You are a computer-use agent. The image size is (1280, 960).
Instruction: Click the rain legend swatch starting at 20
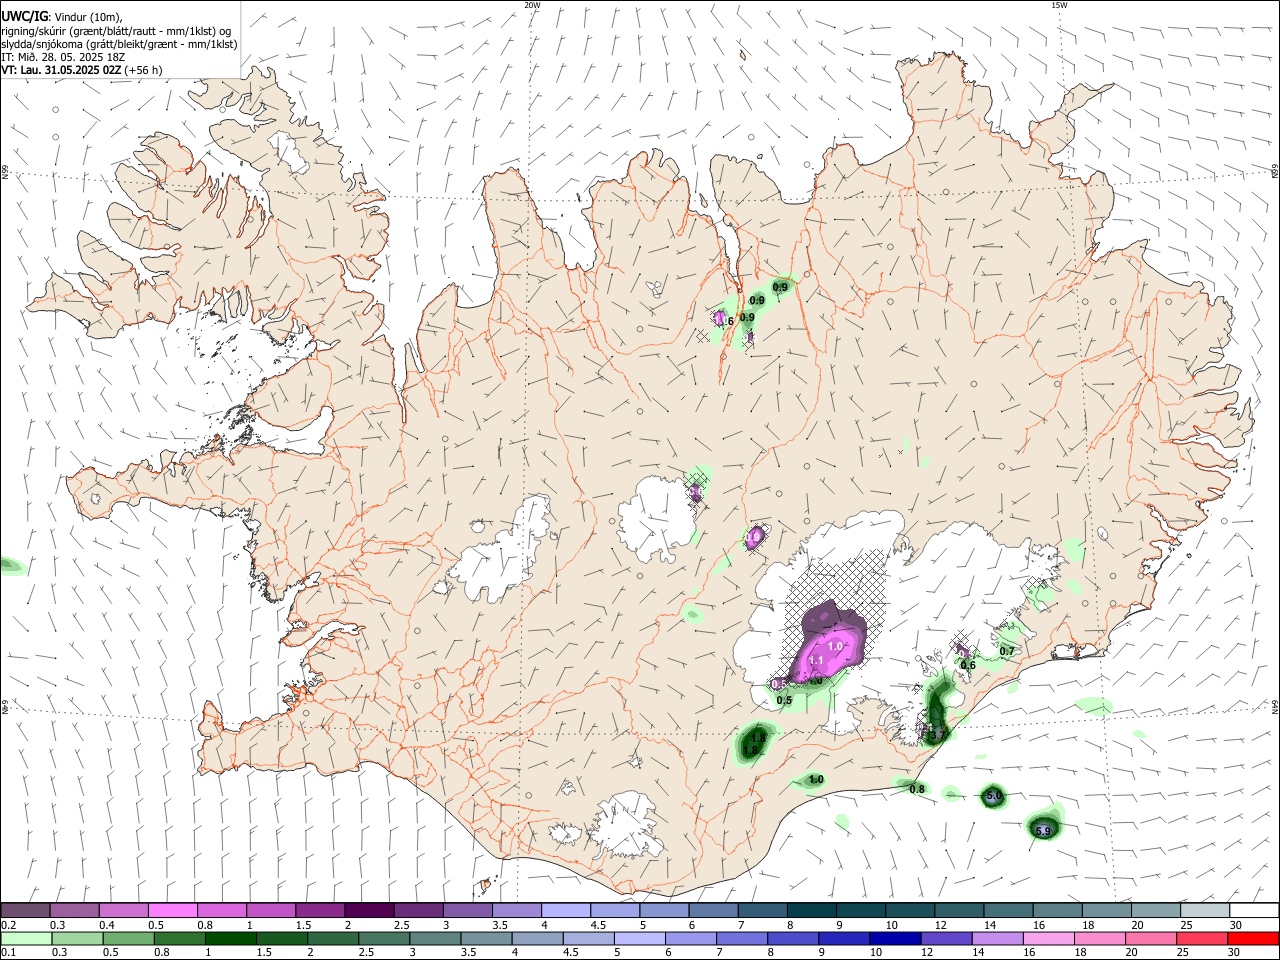coord(1150,938)
